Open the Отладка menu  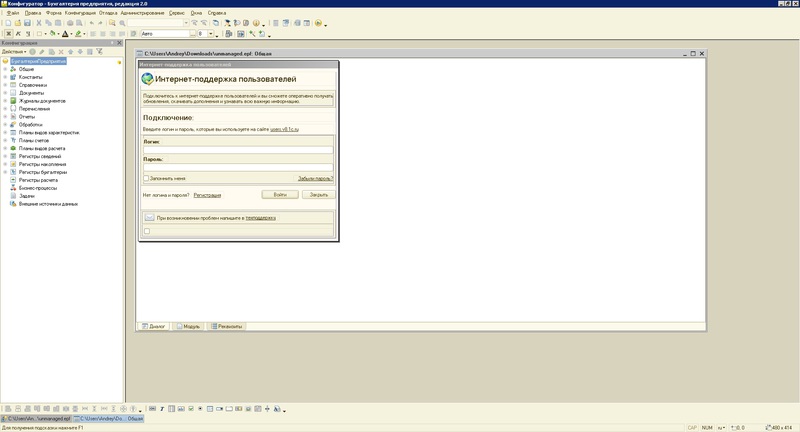[x=108, y=13]
